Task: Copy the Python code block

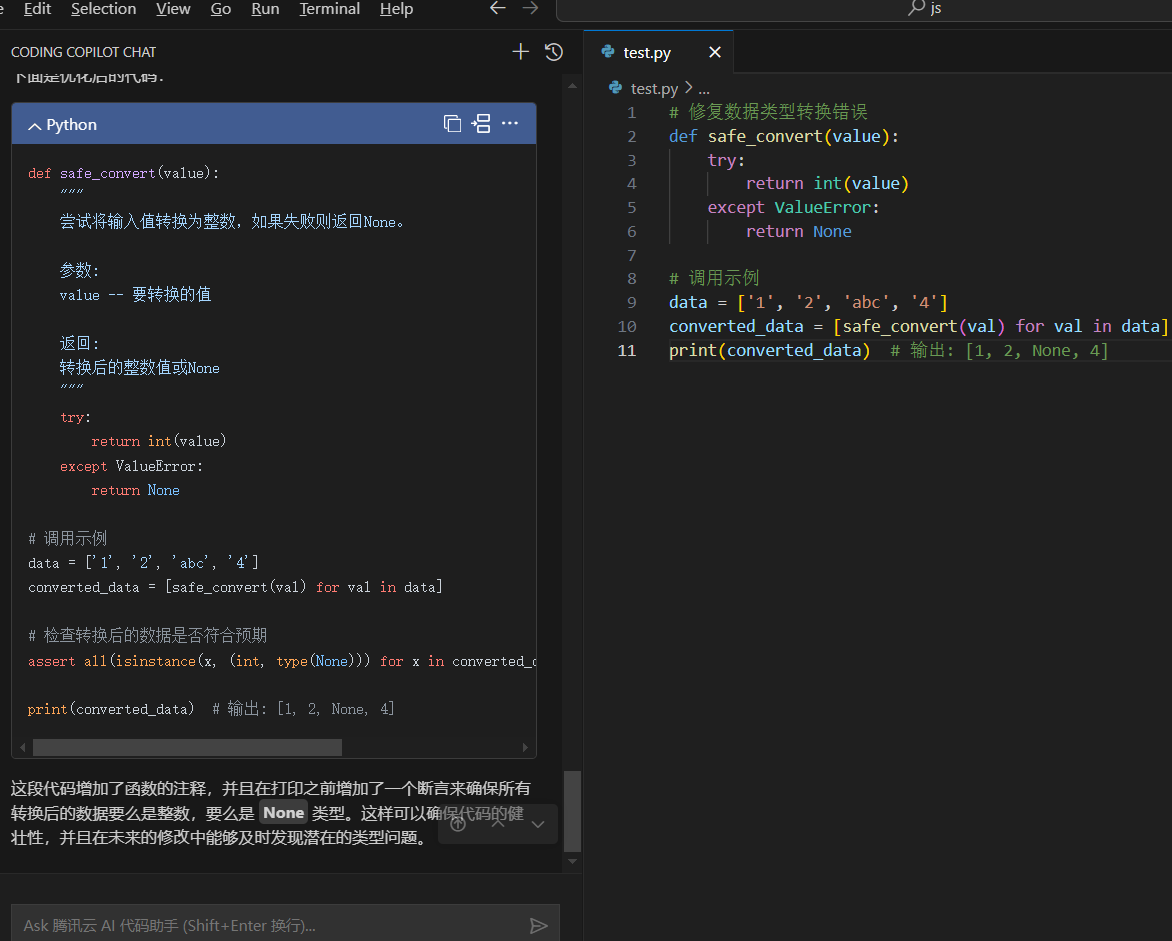Action: coord(452,123)
